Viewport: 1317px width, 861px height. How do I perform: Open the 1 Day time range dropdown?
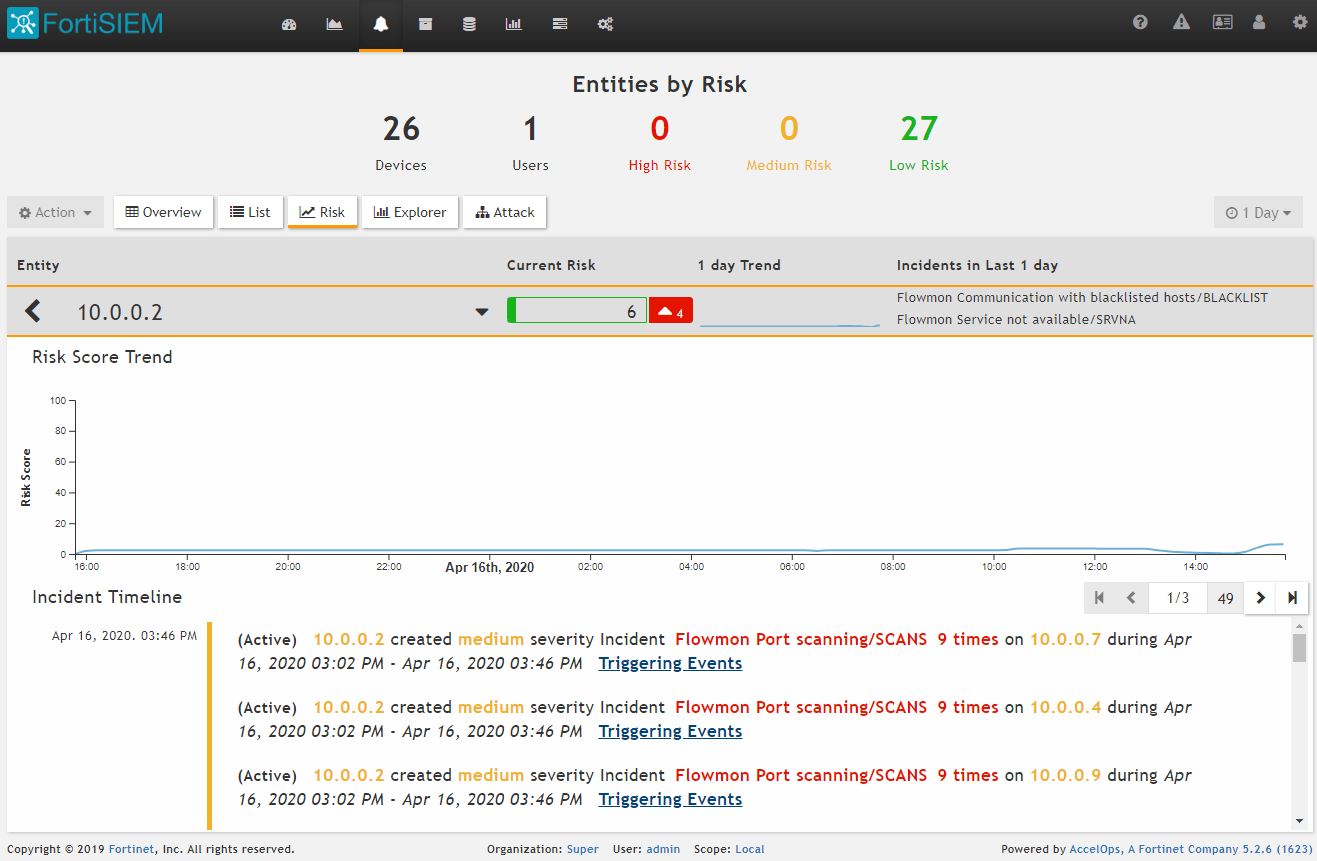tap(1258, 213)
